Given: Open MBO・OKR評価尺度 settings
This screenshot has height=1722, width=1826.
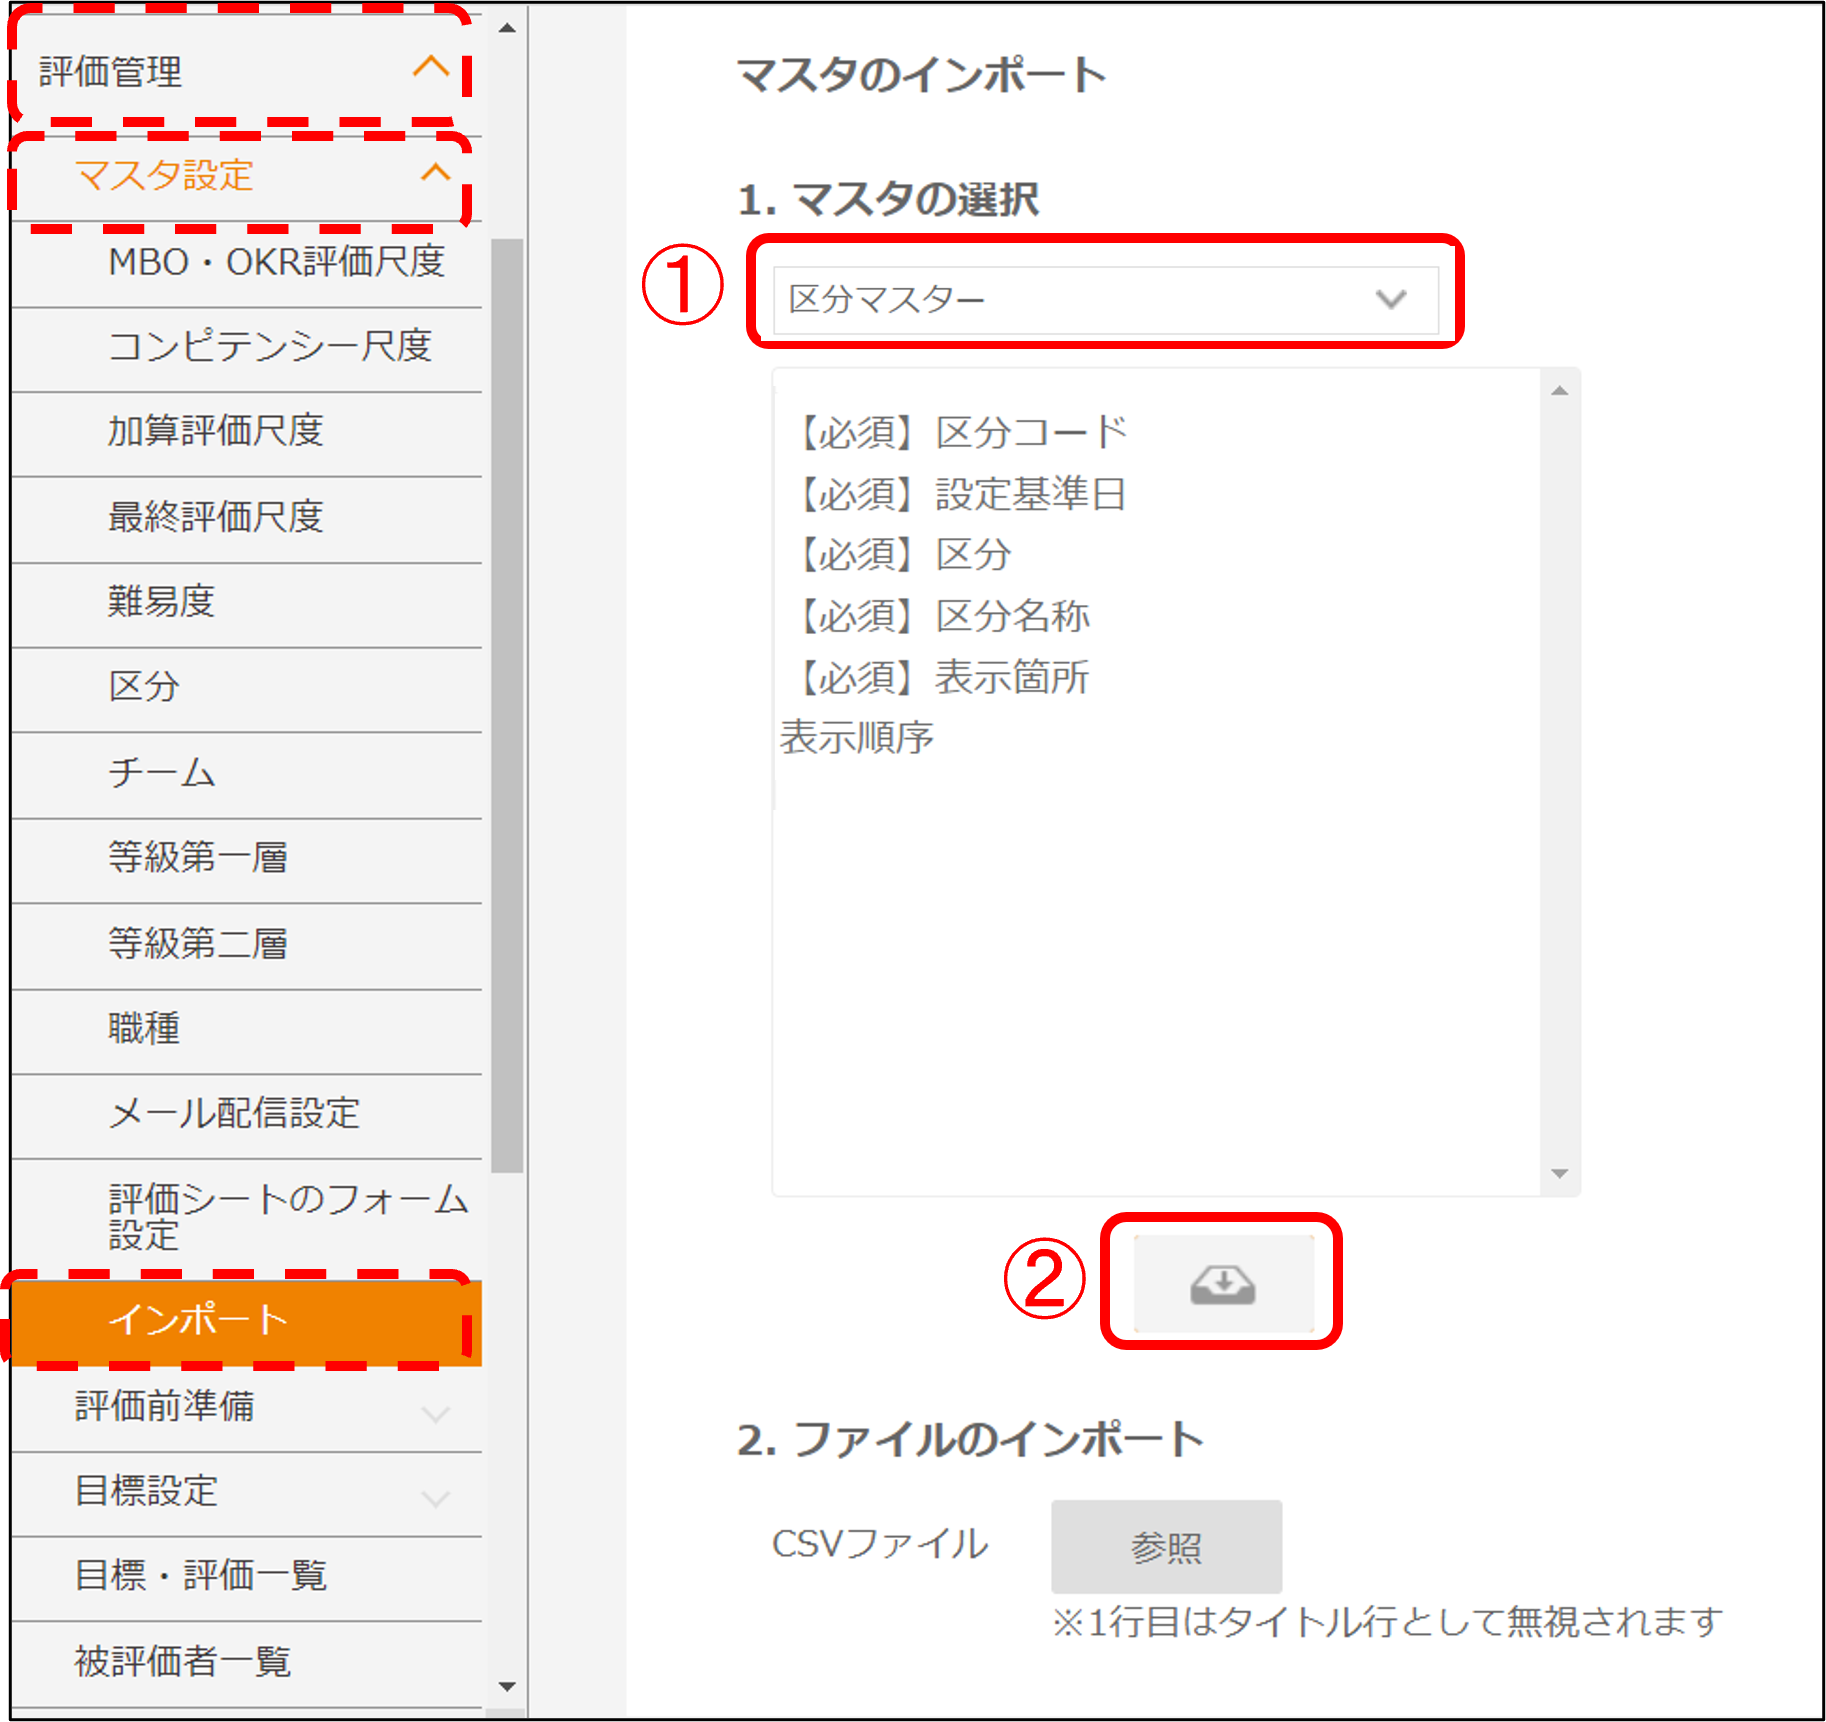Looking at the screenshot, I should coord(276,262).
